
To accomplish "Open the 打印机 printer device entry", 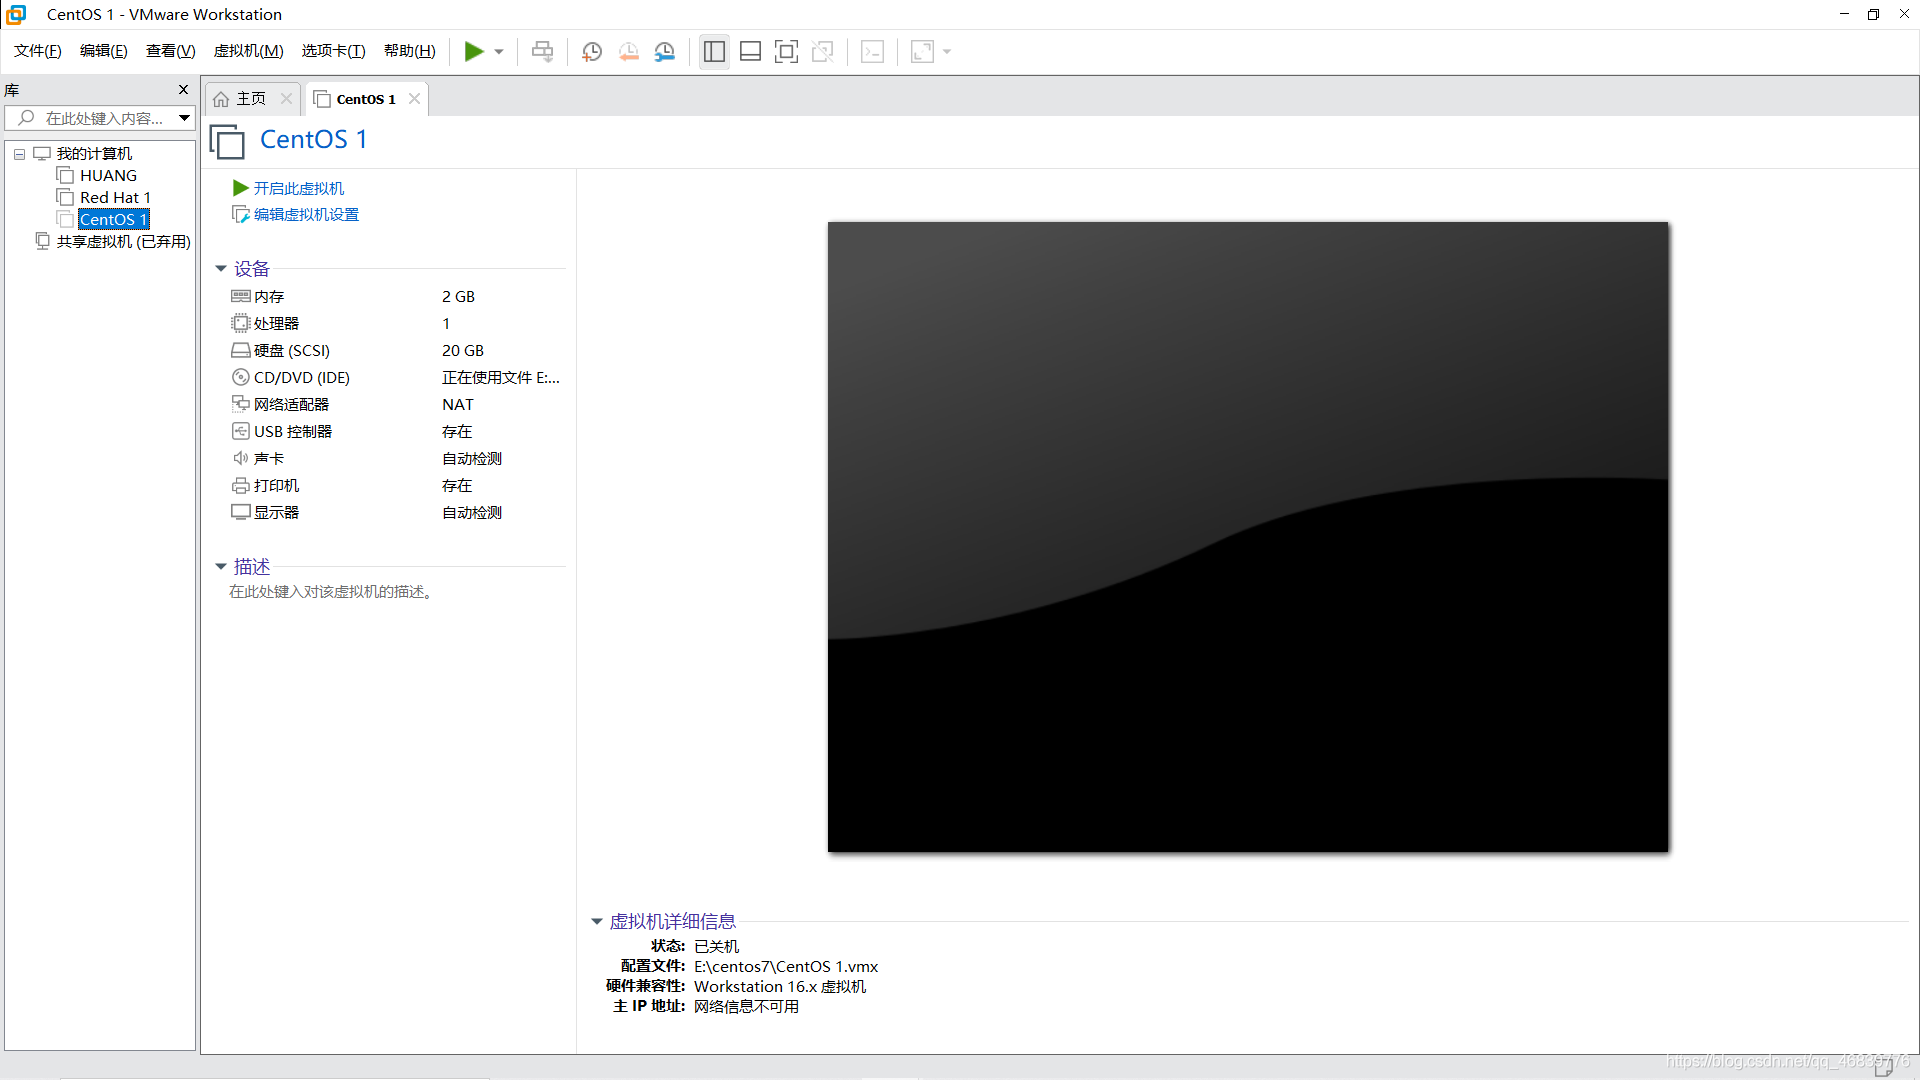I will 265,486.
